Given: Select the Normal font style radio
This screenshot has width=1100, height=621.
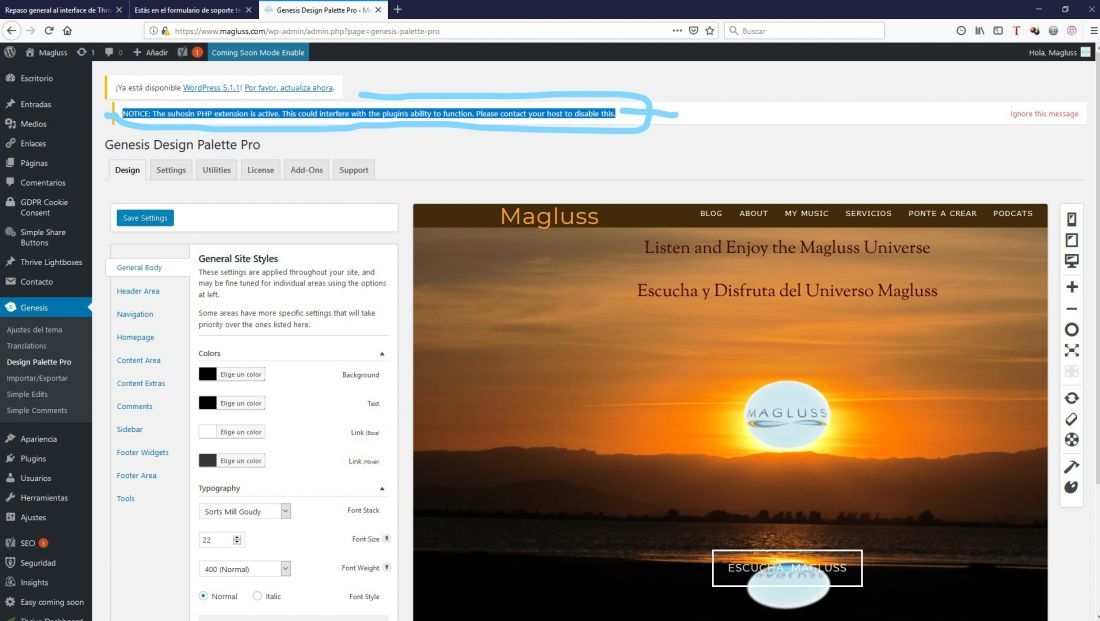Looking at the screenshot, I should coord(203,596).
